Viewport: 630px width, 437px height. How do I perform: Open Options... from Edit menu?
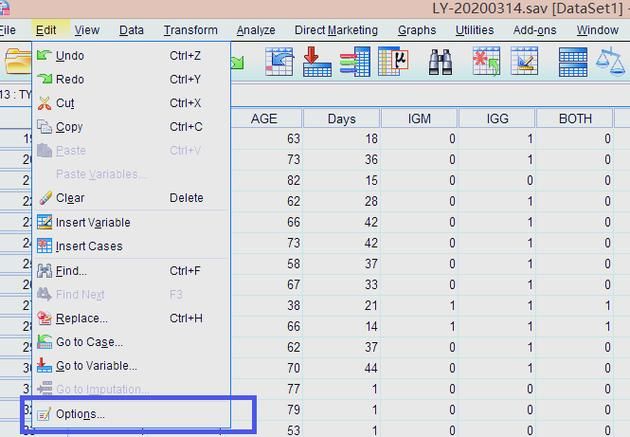coord(131,414)
